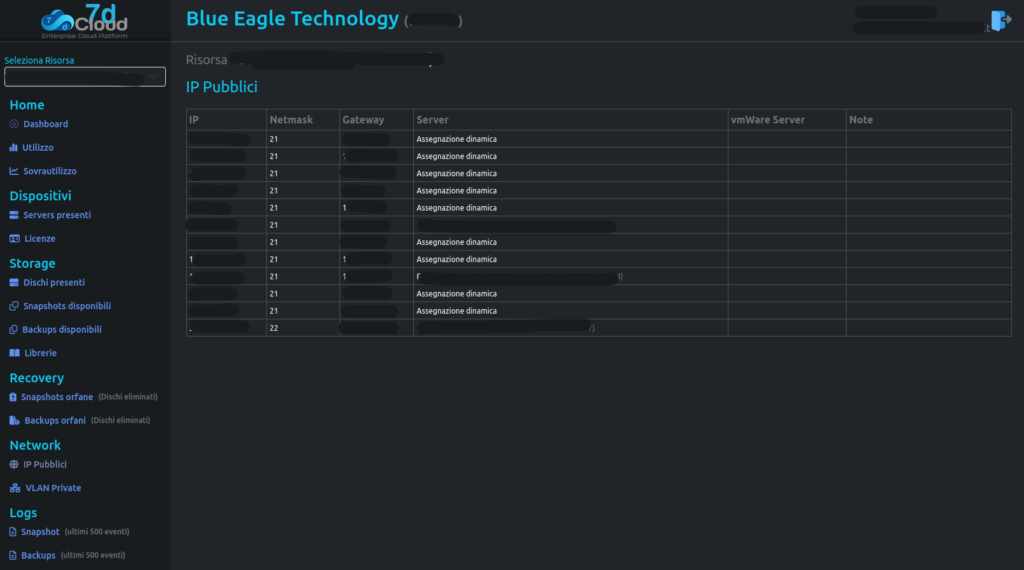The height and width of the screenshot is (570, 1024).
Task: Open Backups orfani list
Action: [x=54, y=421]
